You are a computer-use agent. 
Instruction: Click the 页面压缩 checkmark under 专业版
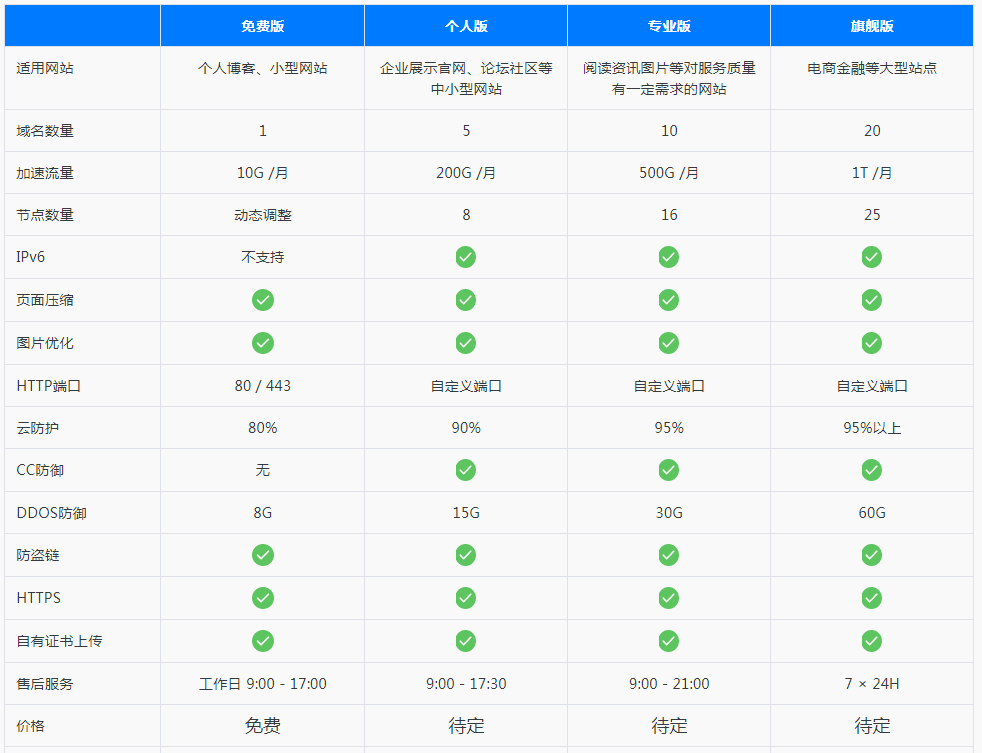tap(668, 300)
